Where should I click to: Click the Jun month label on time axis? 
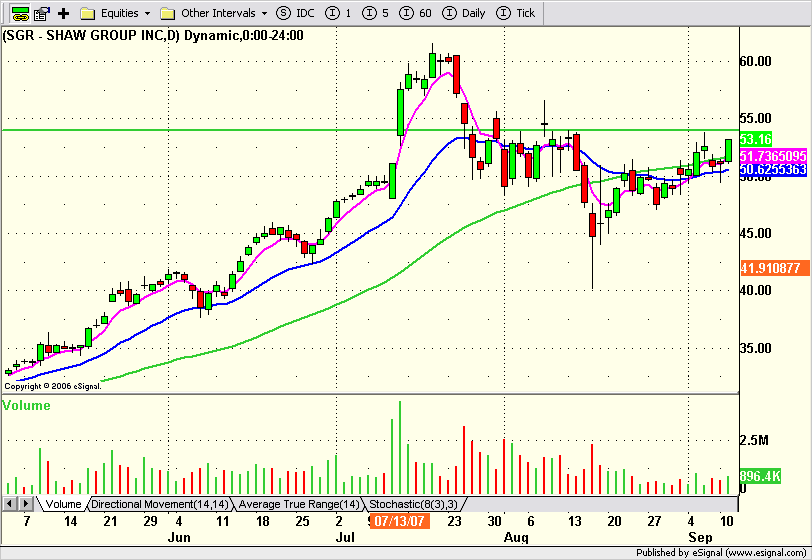point(179,537)
